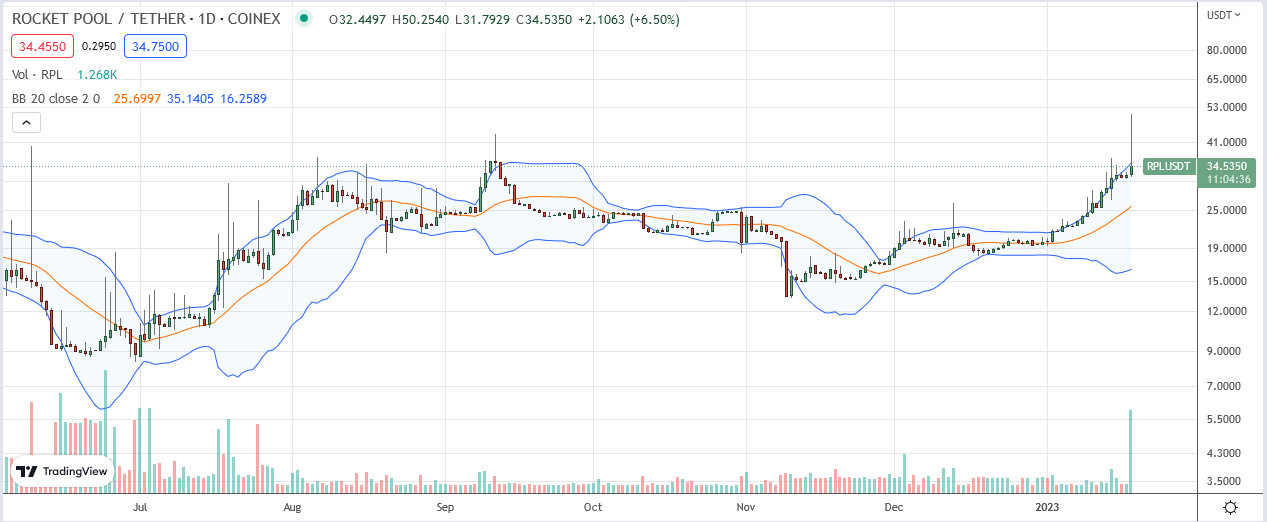Click the green market status dot

coord(306,18)
